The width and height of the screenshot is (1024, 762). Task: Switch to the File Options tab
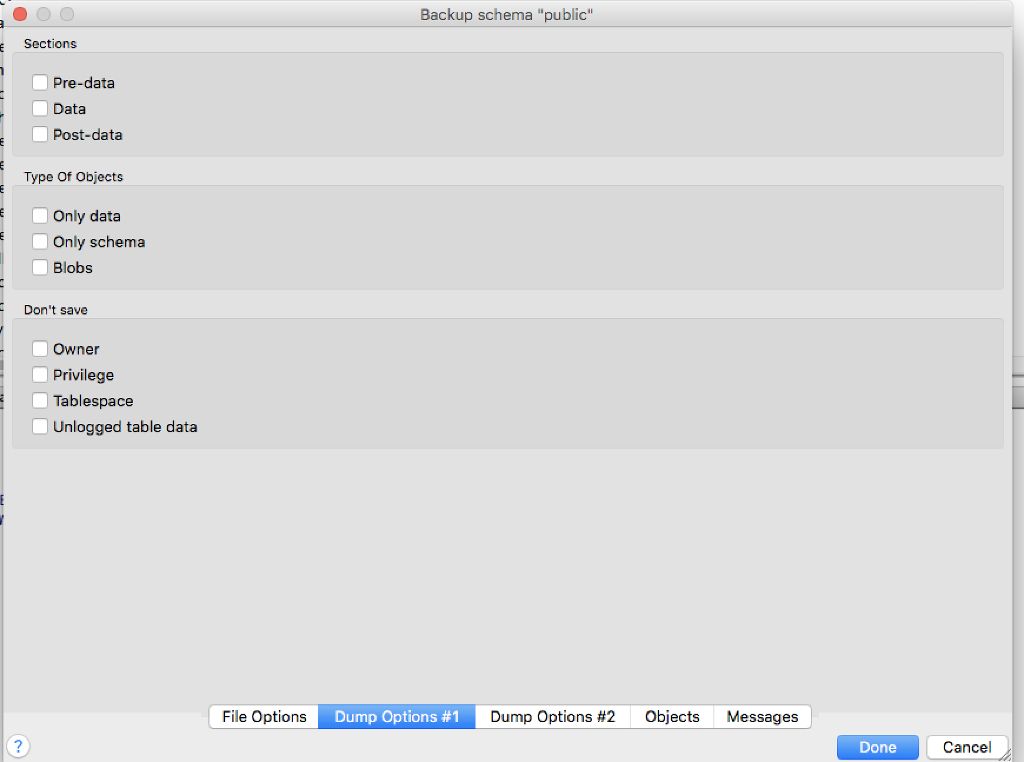[x=263, y=717]
